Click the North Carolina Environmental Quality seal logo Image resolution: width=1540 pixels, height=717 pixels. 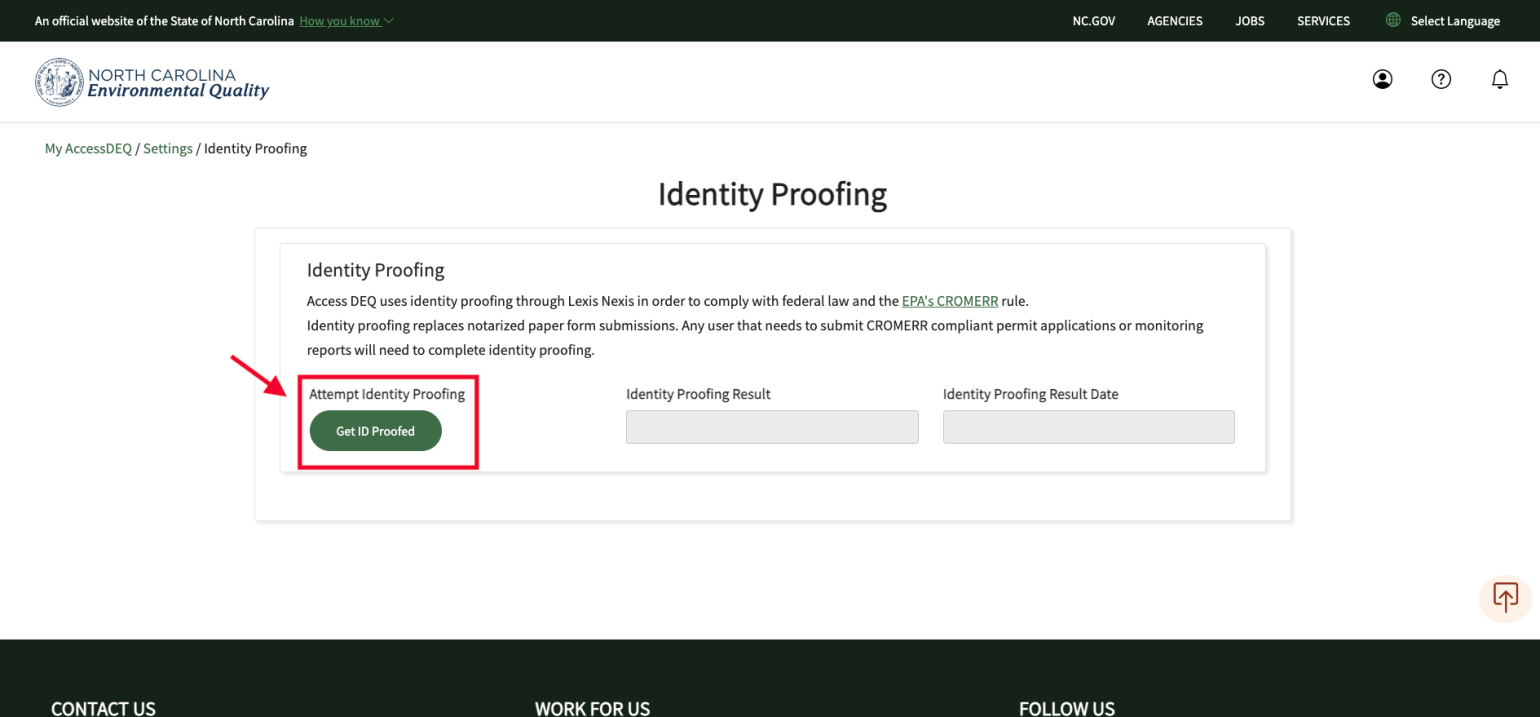59,82
